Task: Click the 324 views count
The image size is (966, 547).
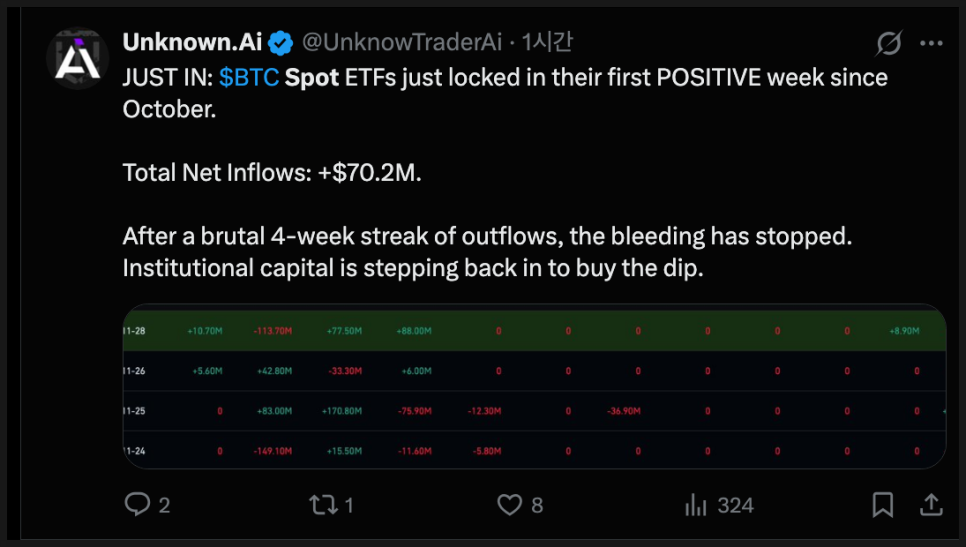Action: coord(735,505)
